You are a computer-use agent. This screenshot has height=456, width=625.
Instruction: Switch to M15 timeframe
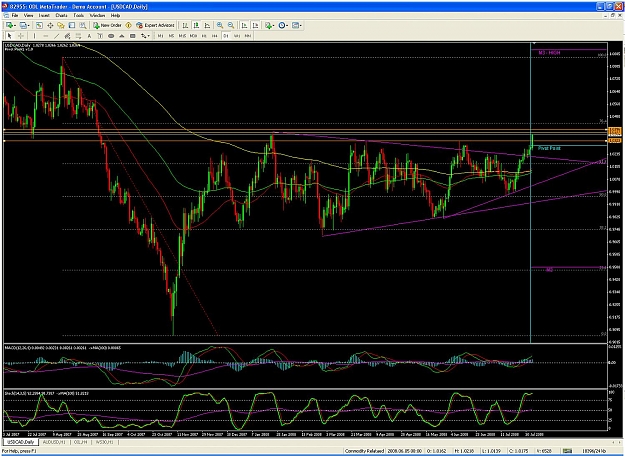pyautogui.click(x=182, y=36)
